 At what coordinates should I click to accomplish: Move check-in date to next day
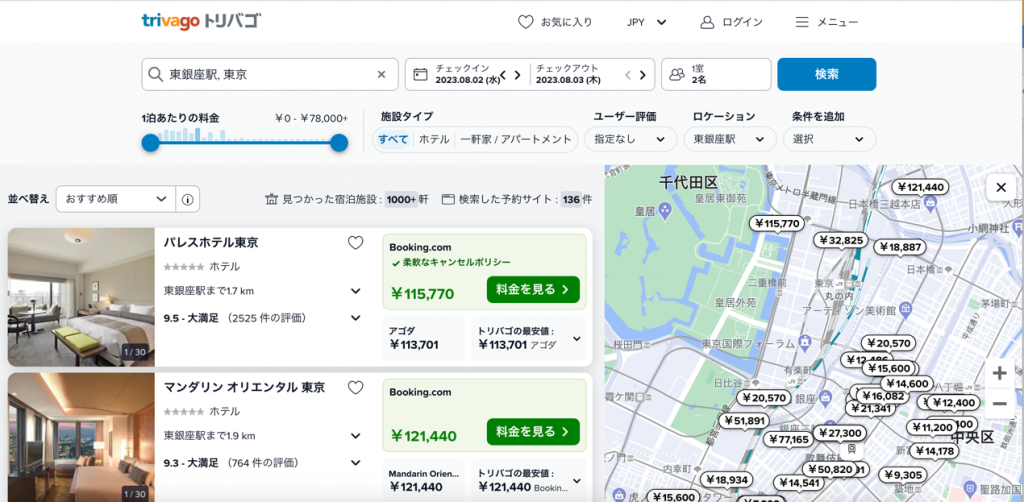point(518,75)
